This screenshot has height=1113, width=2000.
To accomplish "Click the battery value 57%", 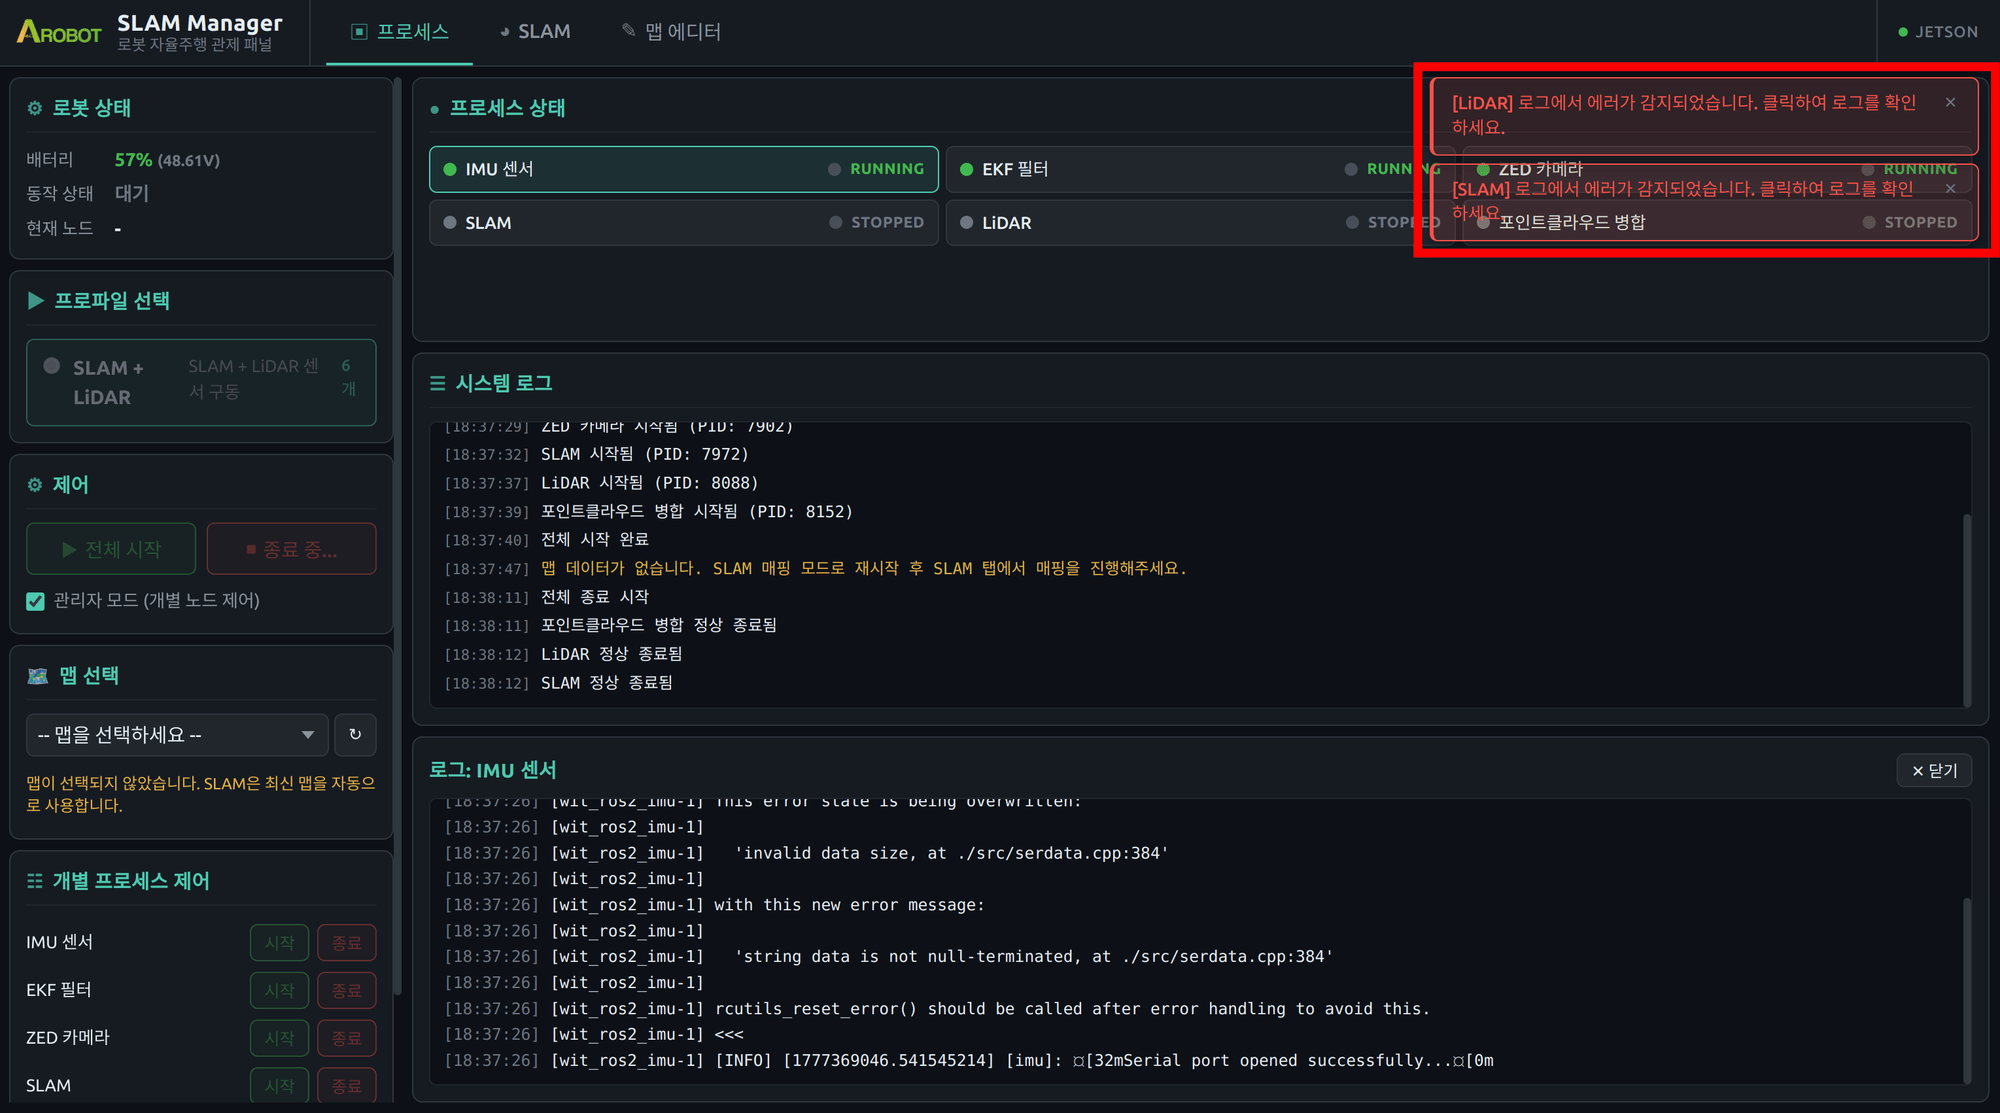I will pyautogui.click(x=133, y=160).
